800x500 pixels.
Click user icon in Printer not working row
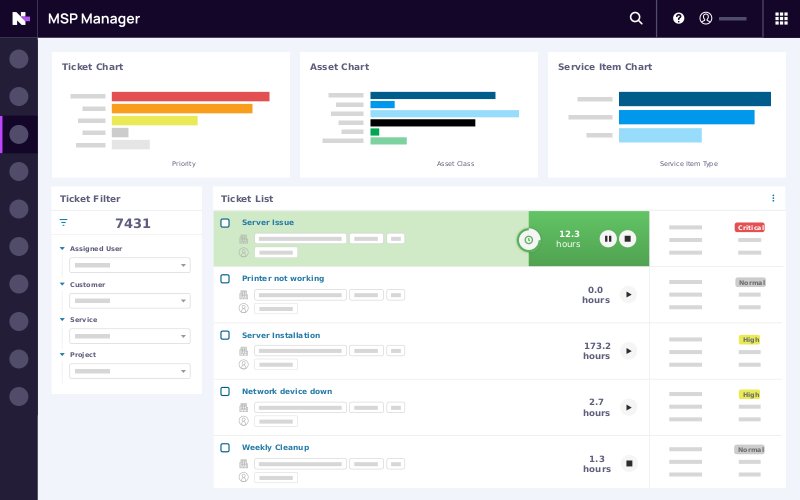point(243,308)
